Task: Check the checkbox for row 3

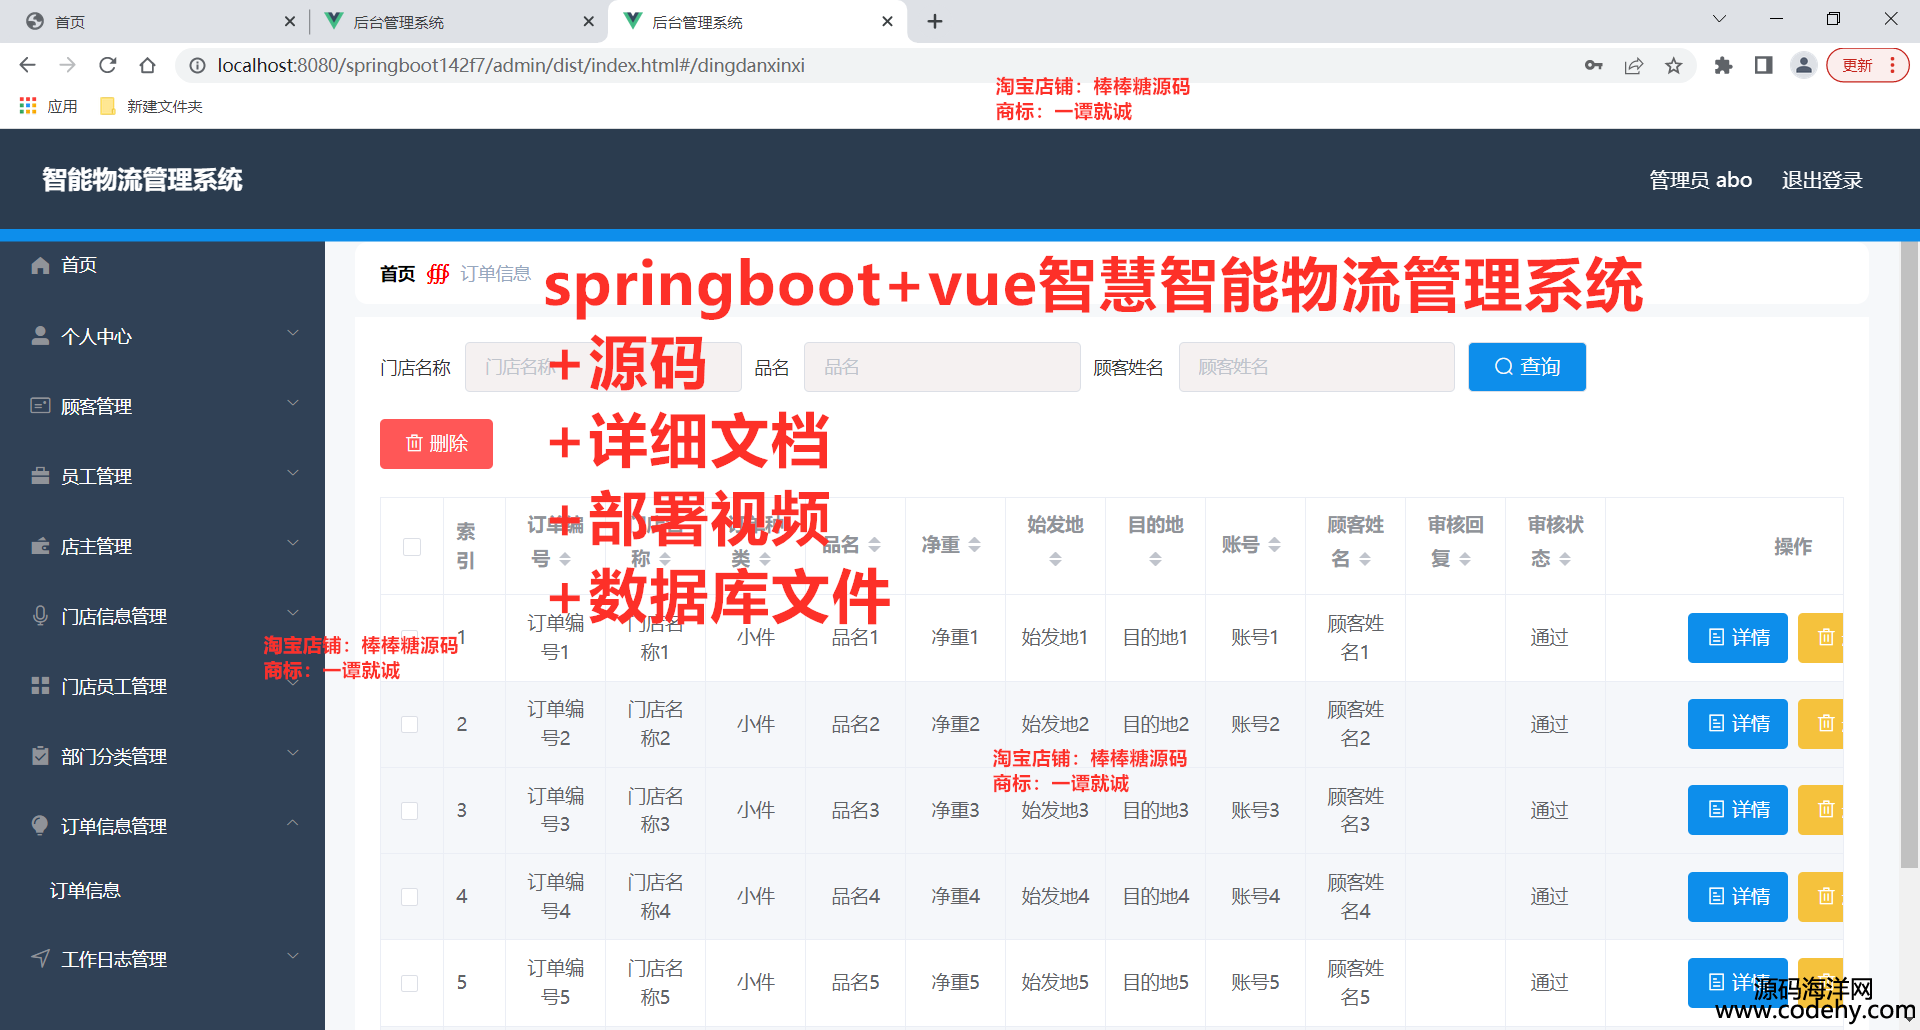Action: (x=410, y=810)
